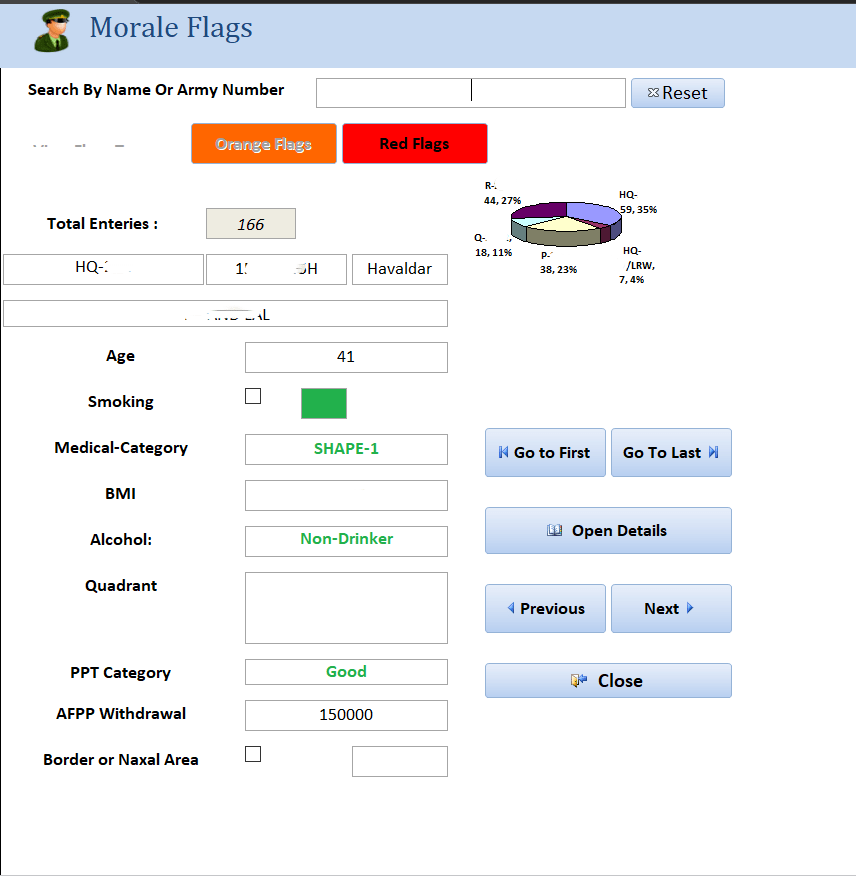The image size is (856, 876).
Task: Jump to last record with Go To Last
Action: point(671,453)
